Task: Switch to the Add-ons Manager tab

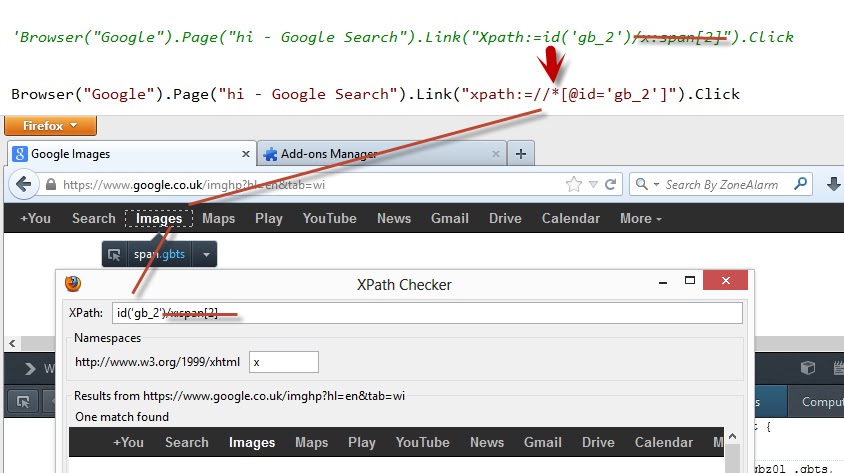Action: [x=382, y=154]
